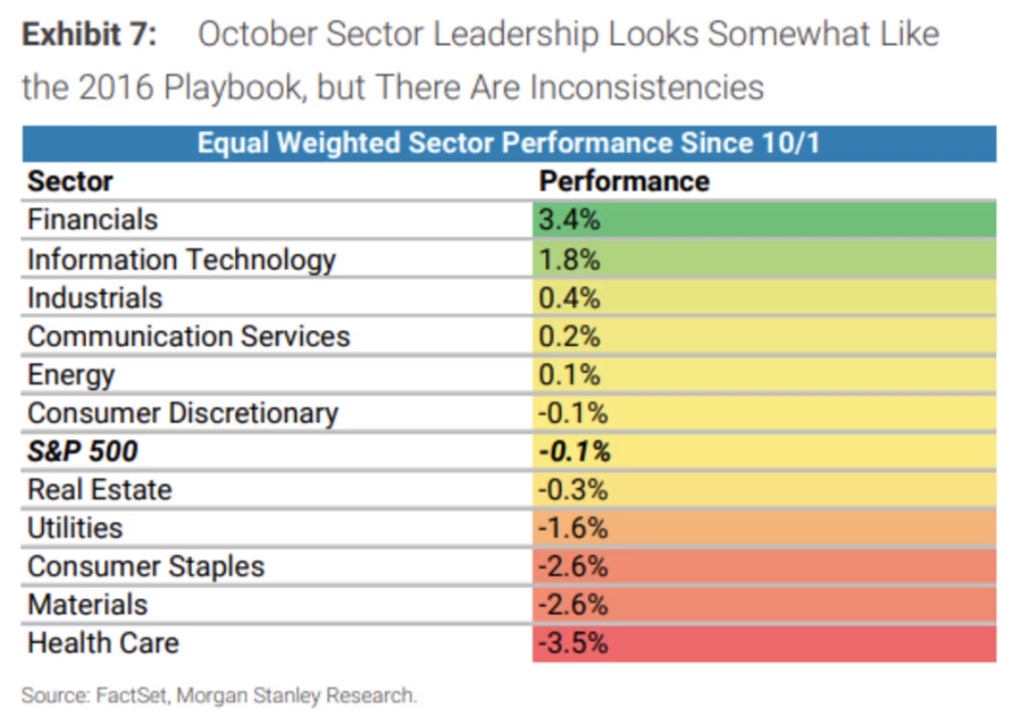Screen dimensions: 1024x718
Task: Click the bold S&P 500 label
Action: pyautogui.click(x=83, y=451)
